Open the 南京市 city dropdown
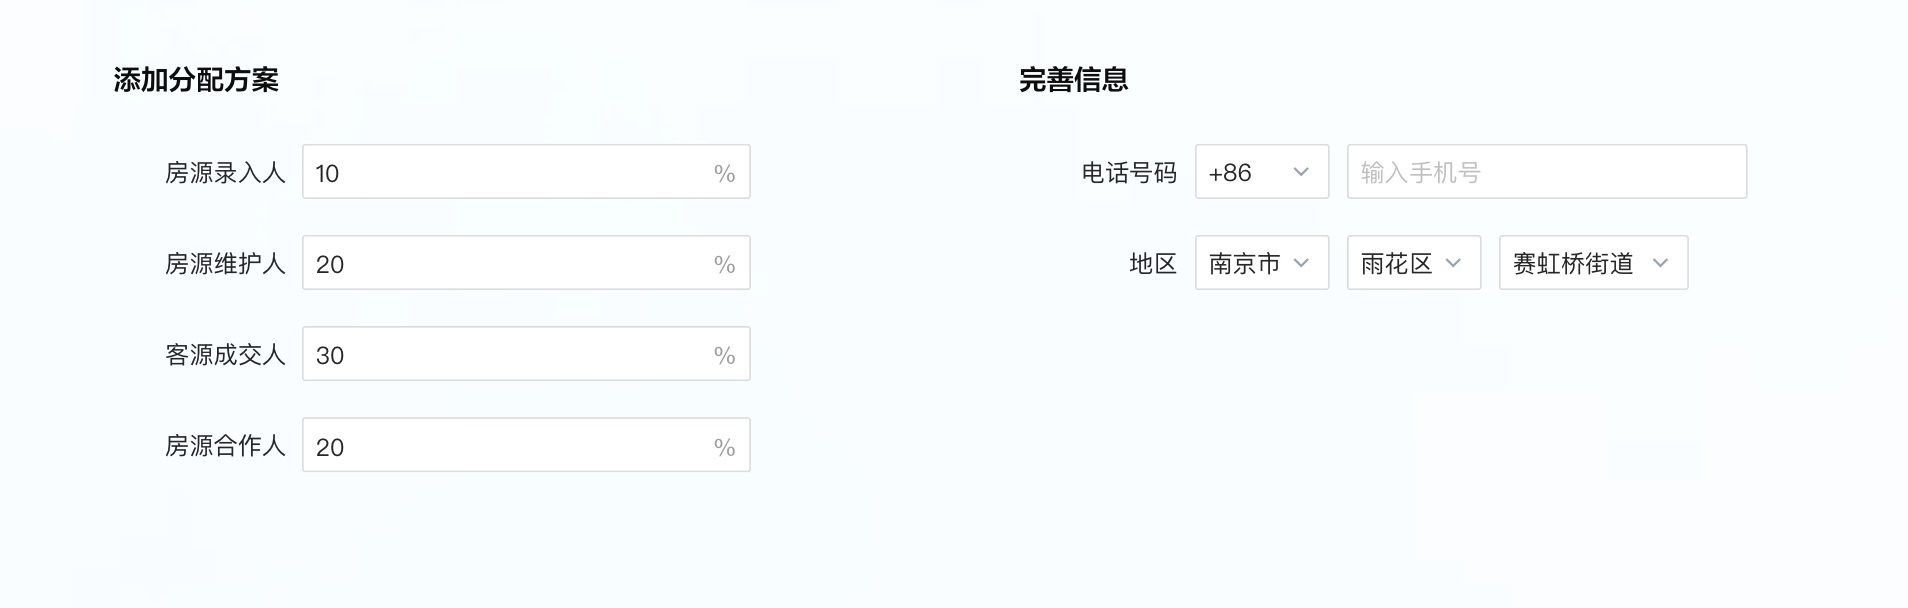The image size is (1908, 608). (x=1262, y=263)
